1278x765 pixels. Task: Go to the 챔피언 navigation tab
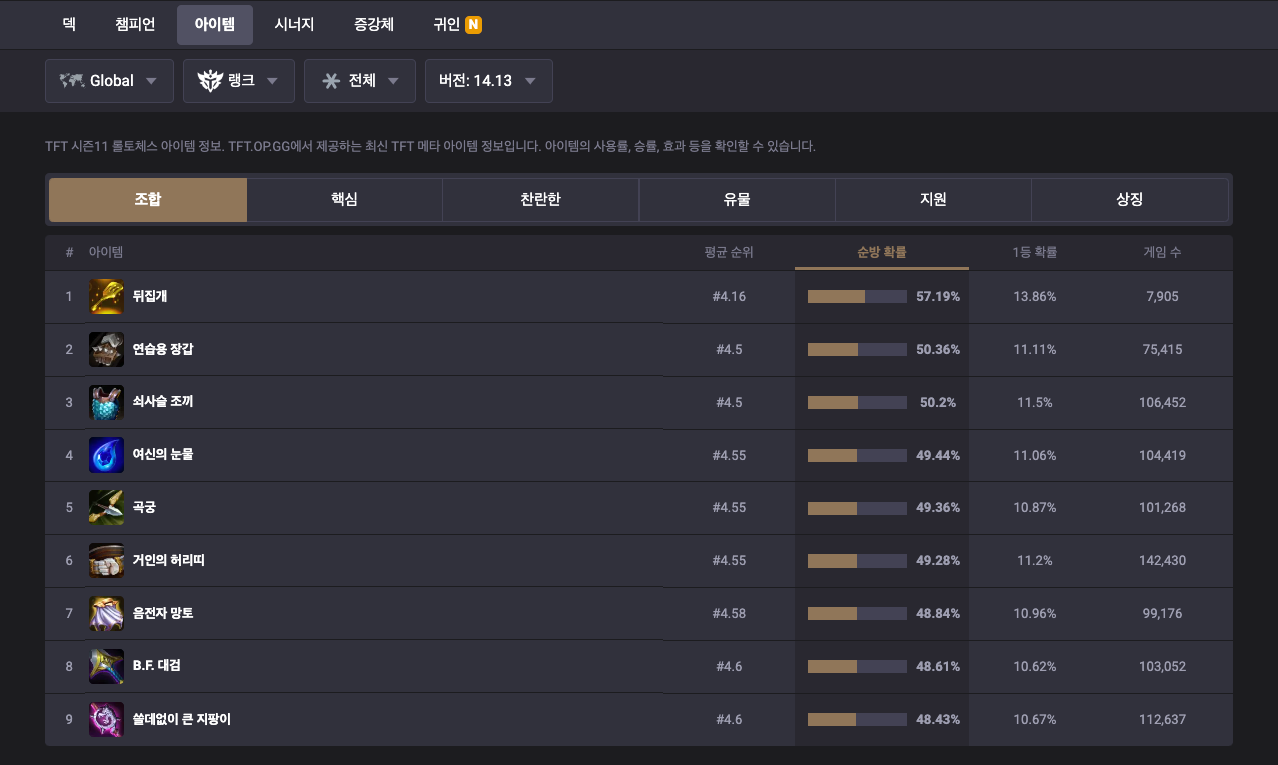[x=135, y=25]
